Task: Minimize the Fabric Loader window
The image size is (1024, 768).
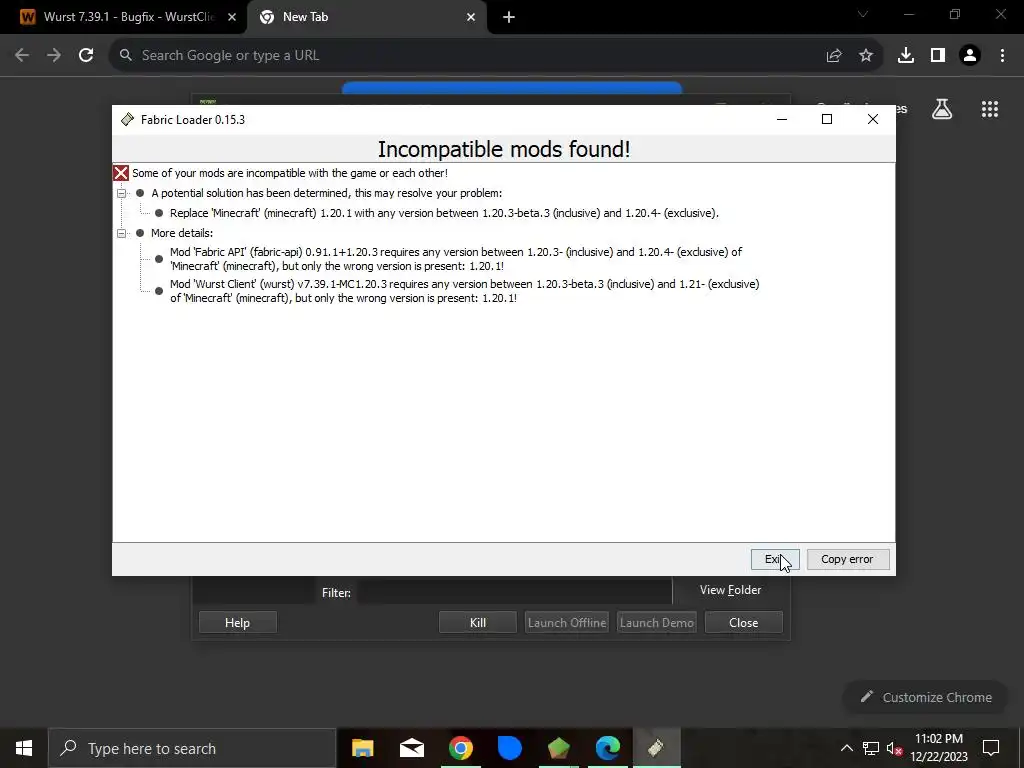Action: coord(782,119)
